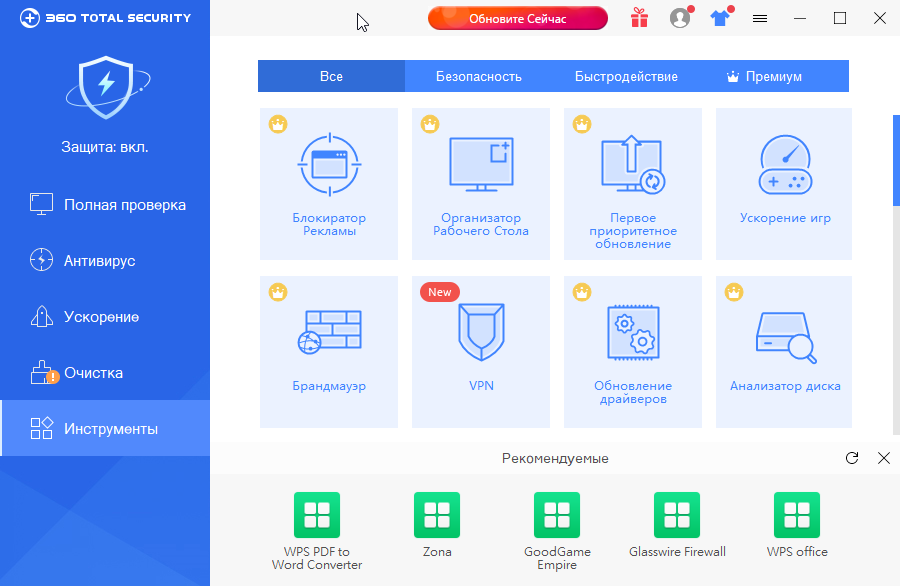
Task: Switch to the Безопасность tab
Action: 479,76
